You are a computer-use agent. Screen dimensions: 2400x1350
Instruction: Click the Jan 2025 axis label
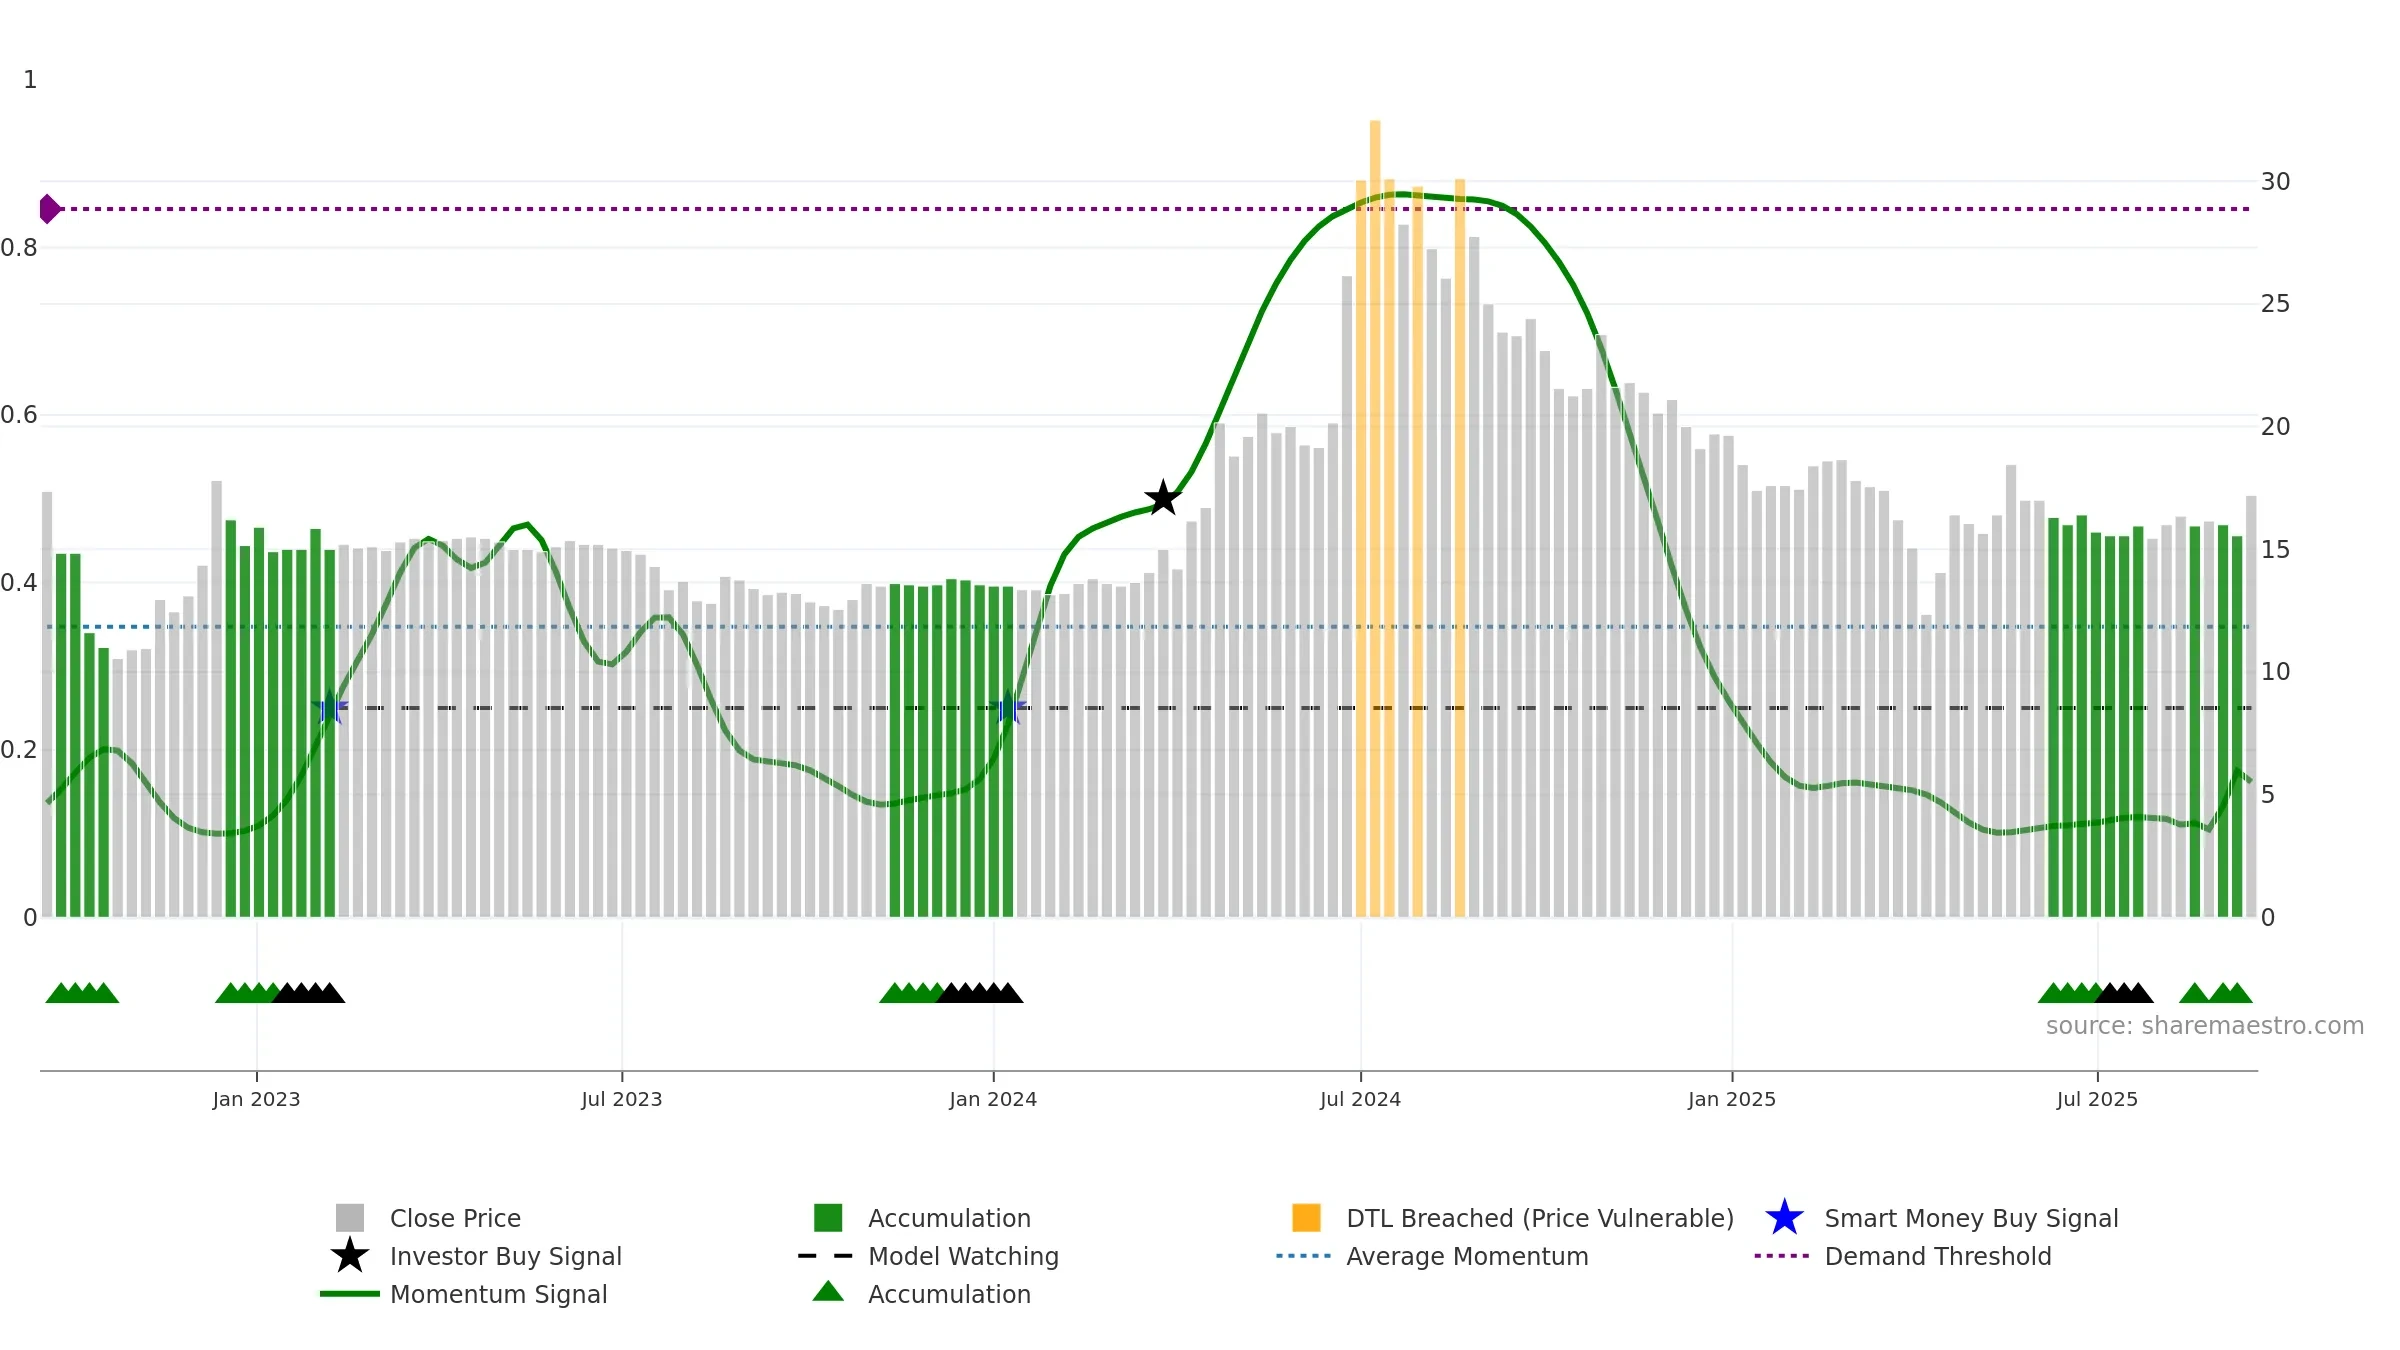[1732, 1099]
